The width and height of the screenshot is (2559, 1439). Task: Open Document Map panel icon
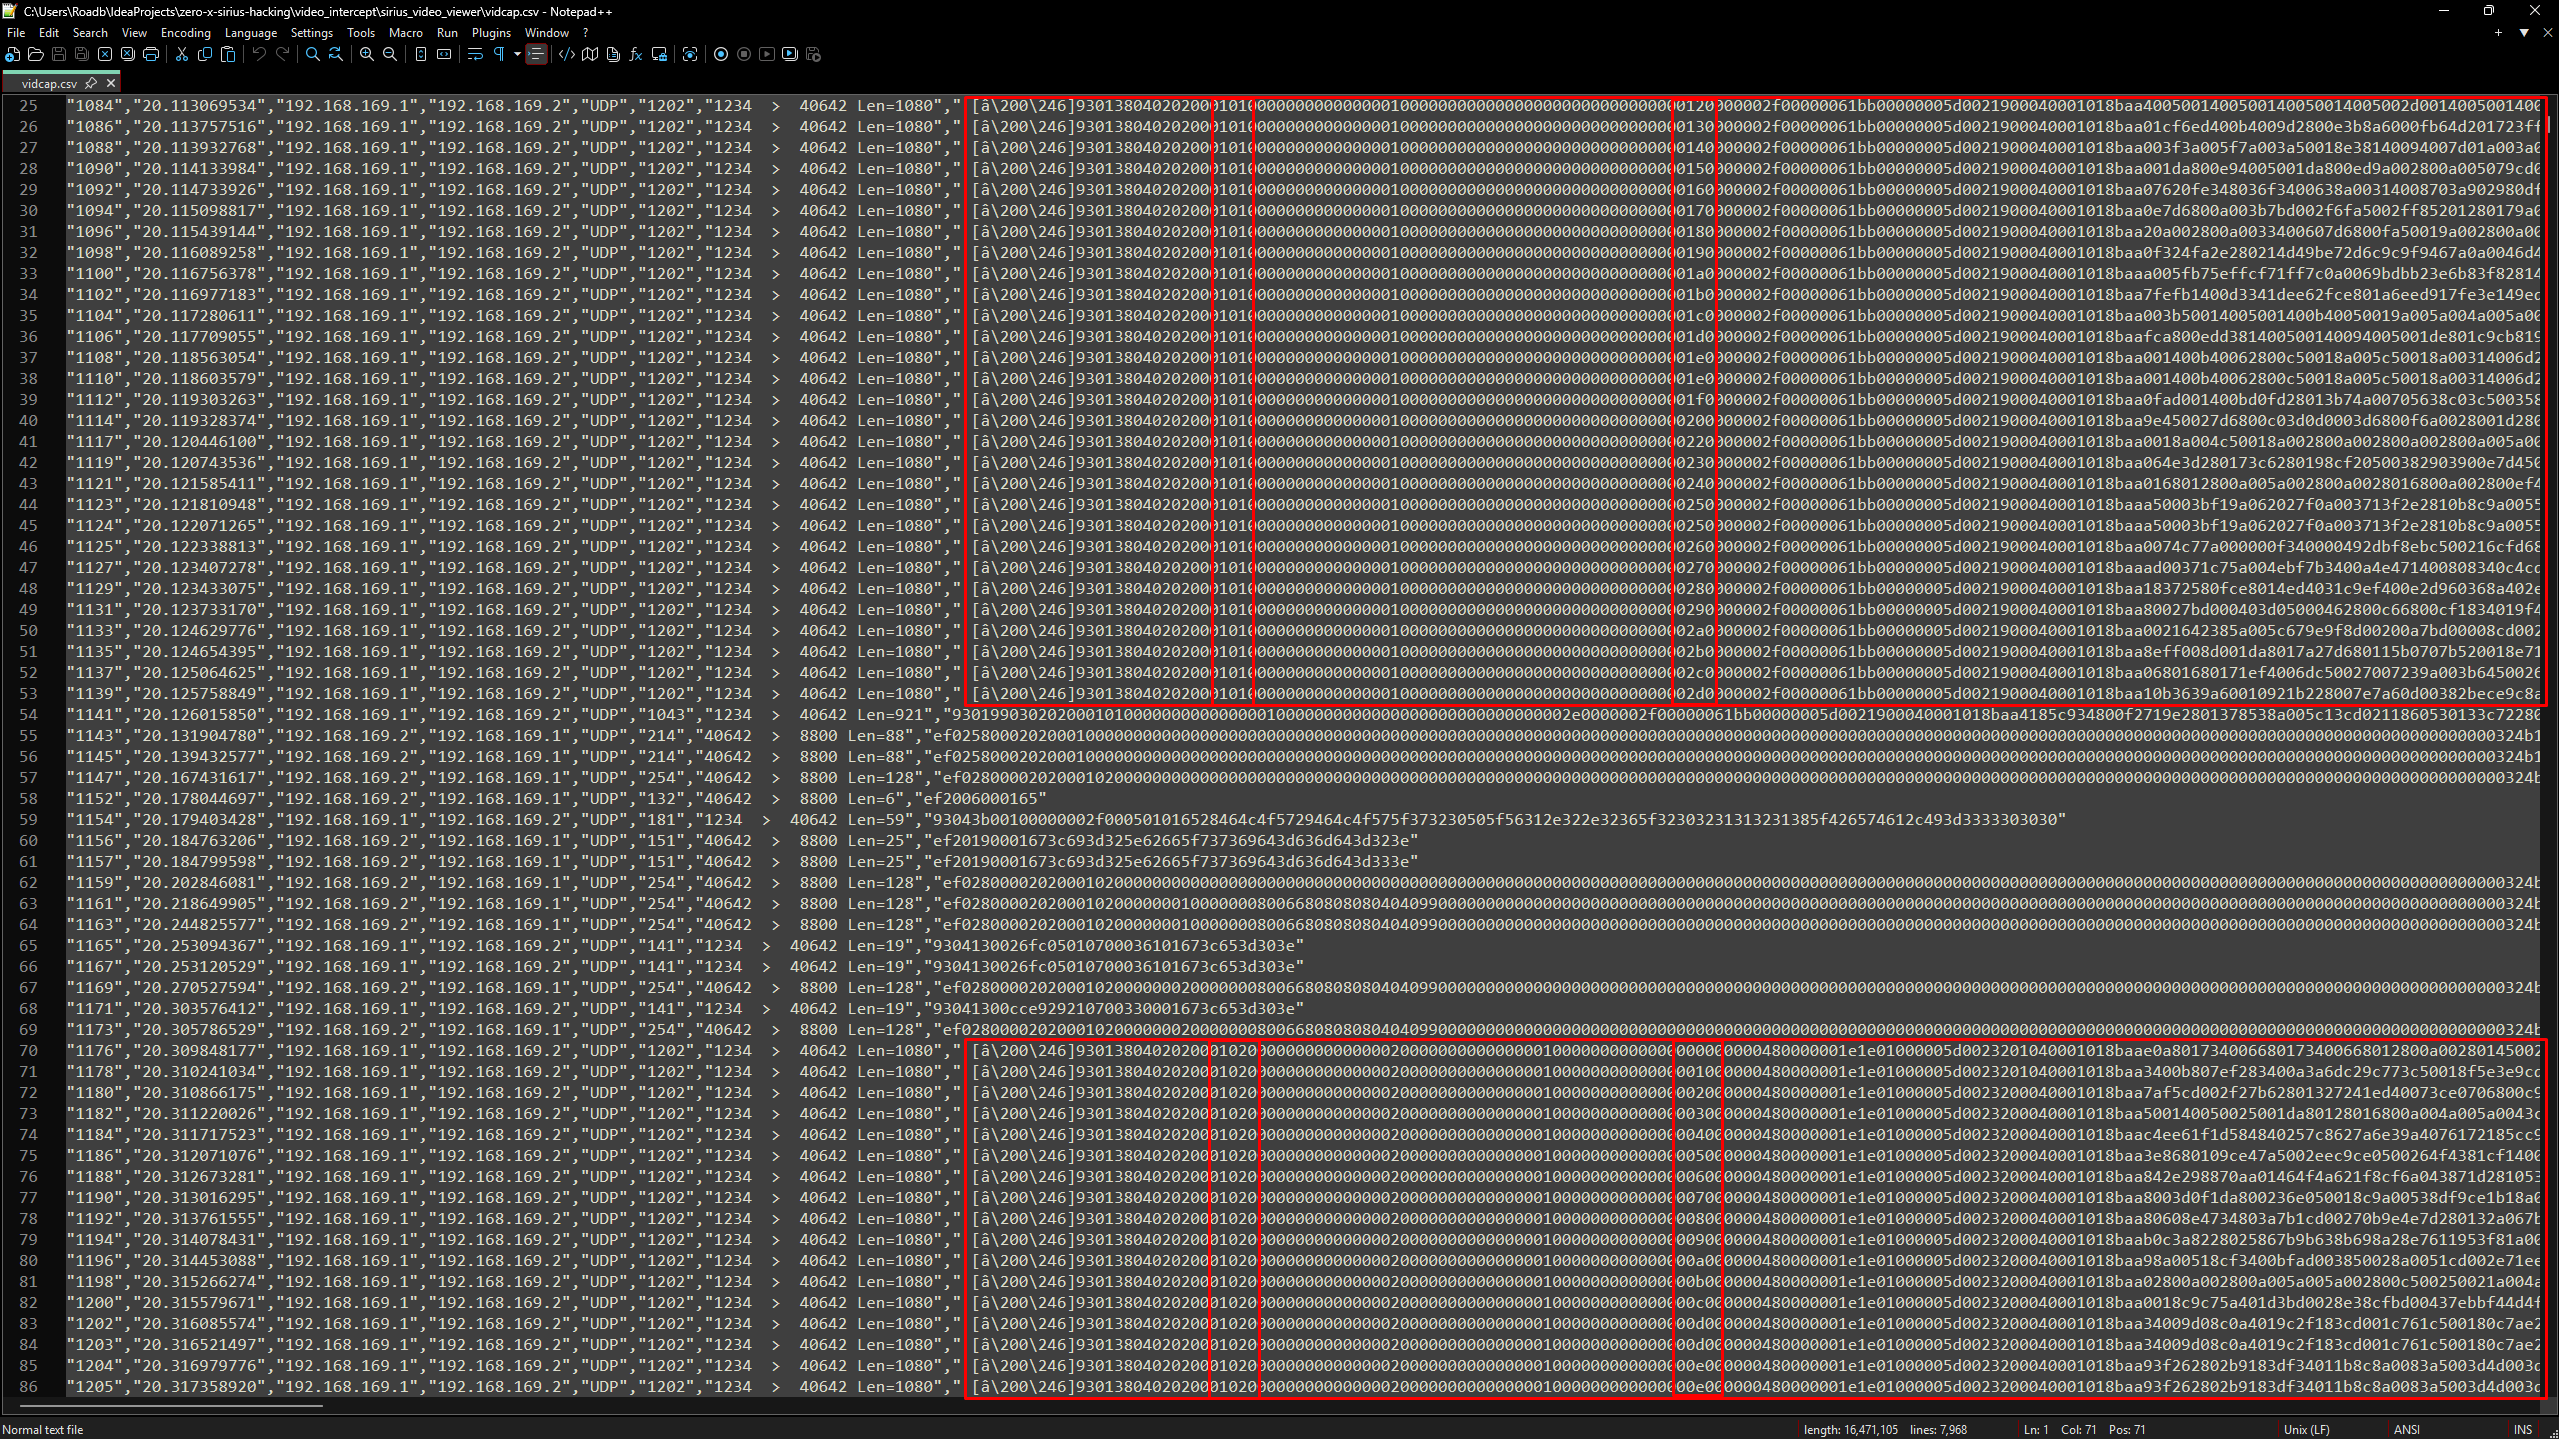pyautogui.click(x=590, y=54)
